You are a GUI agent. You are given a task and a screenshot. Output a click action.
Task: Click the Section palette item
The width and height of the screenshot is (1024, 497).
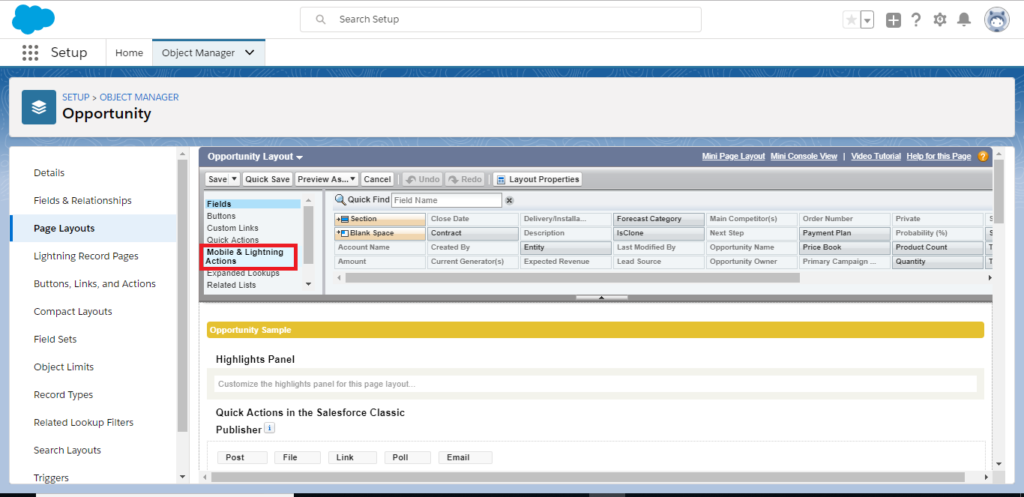click(379, 219)
